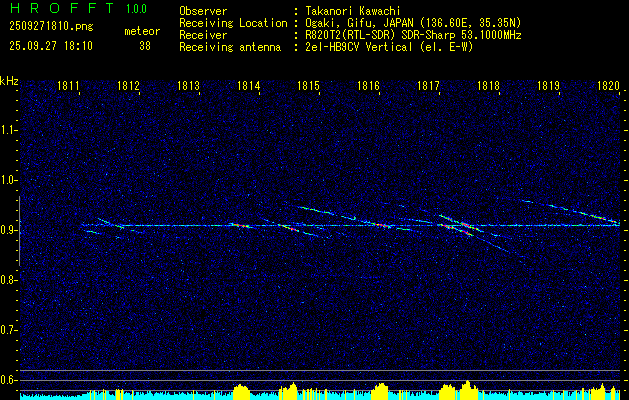Click the 1.0 kHz frequency tick label
Screen dimensions: 629x400
point(8,181)
